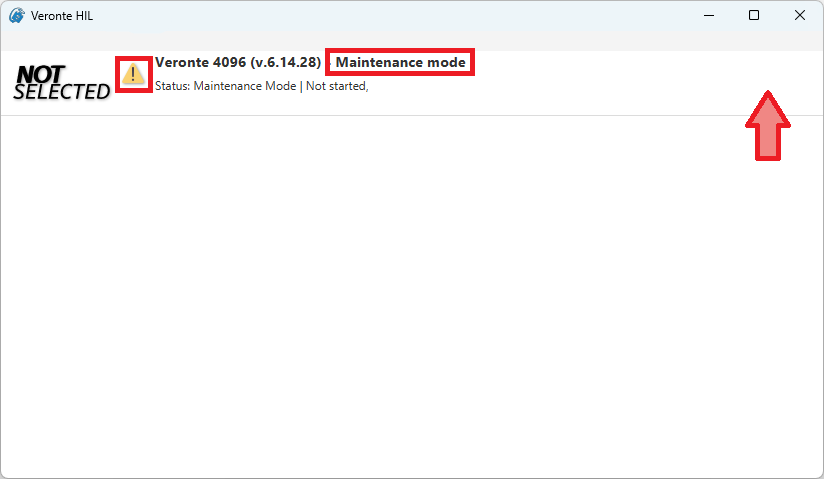Click the NOT SELECTED status graphic
The image size is (824, 479).
[x=62, y=83]
